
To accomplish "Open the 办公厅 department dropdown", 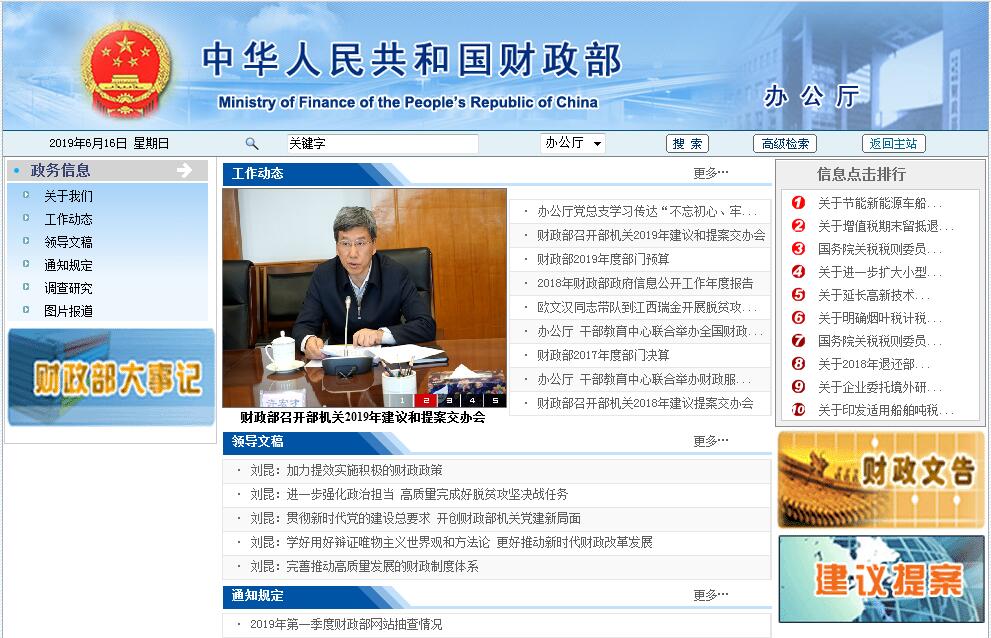I will 573,144.
